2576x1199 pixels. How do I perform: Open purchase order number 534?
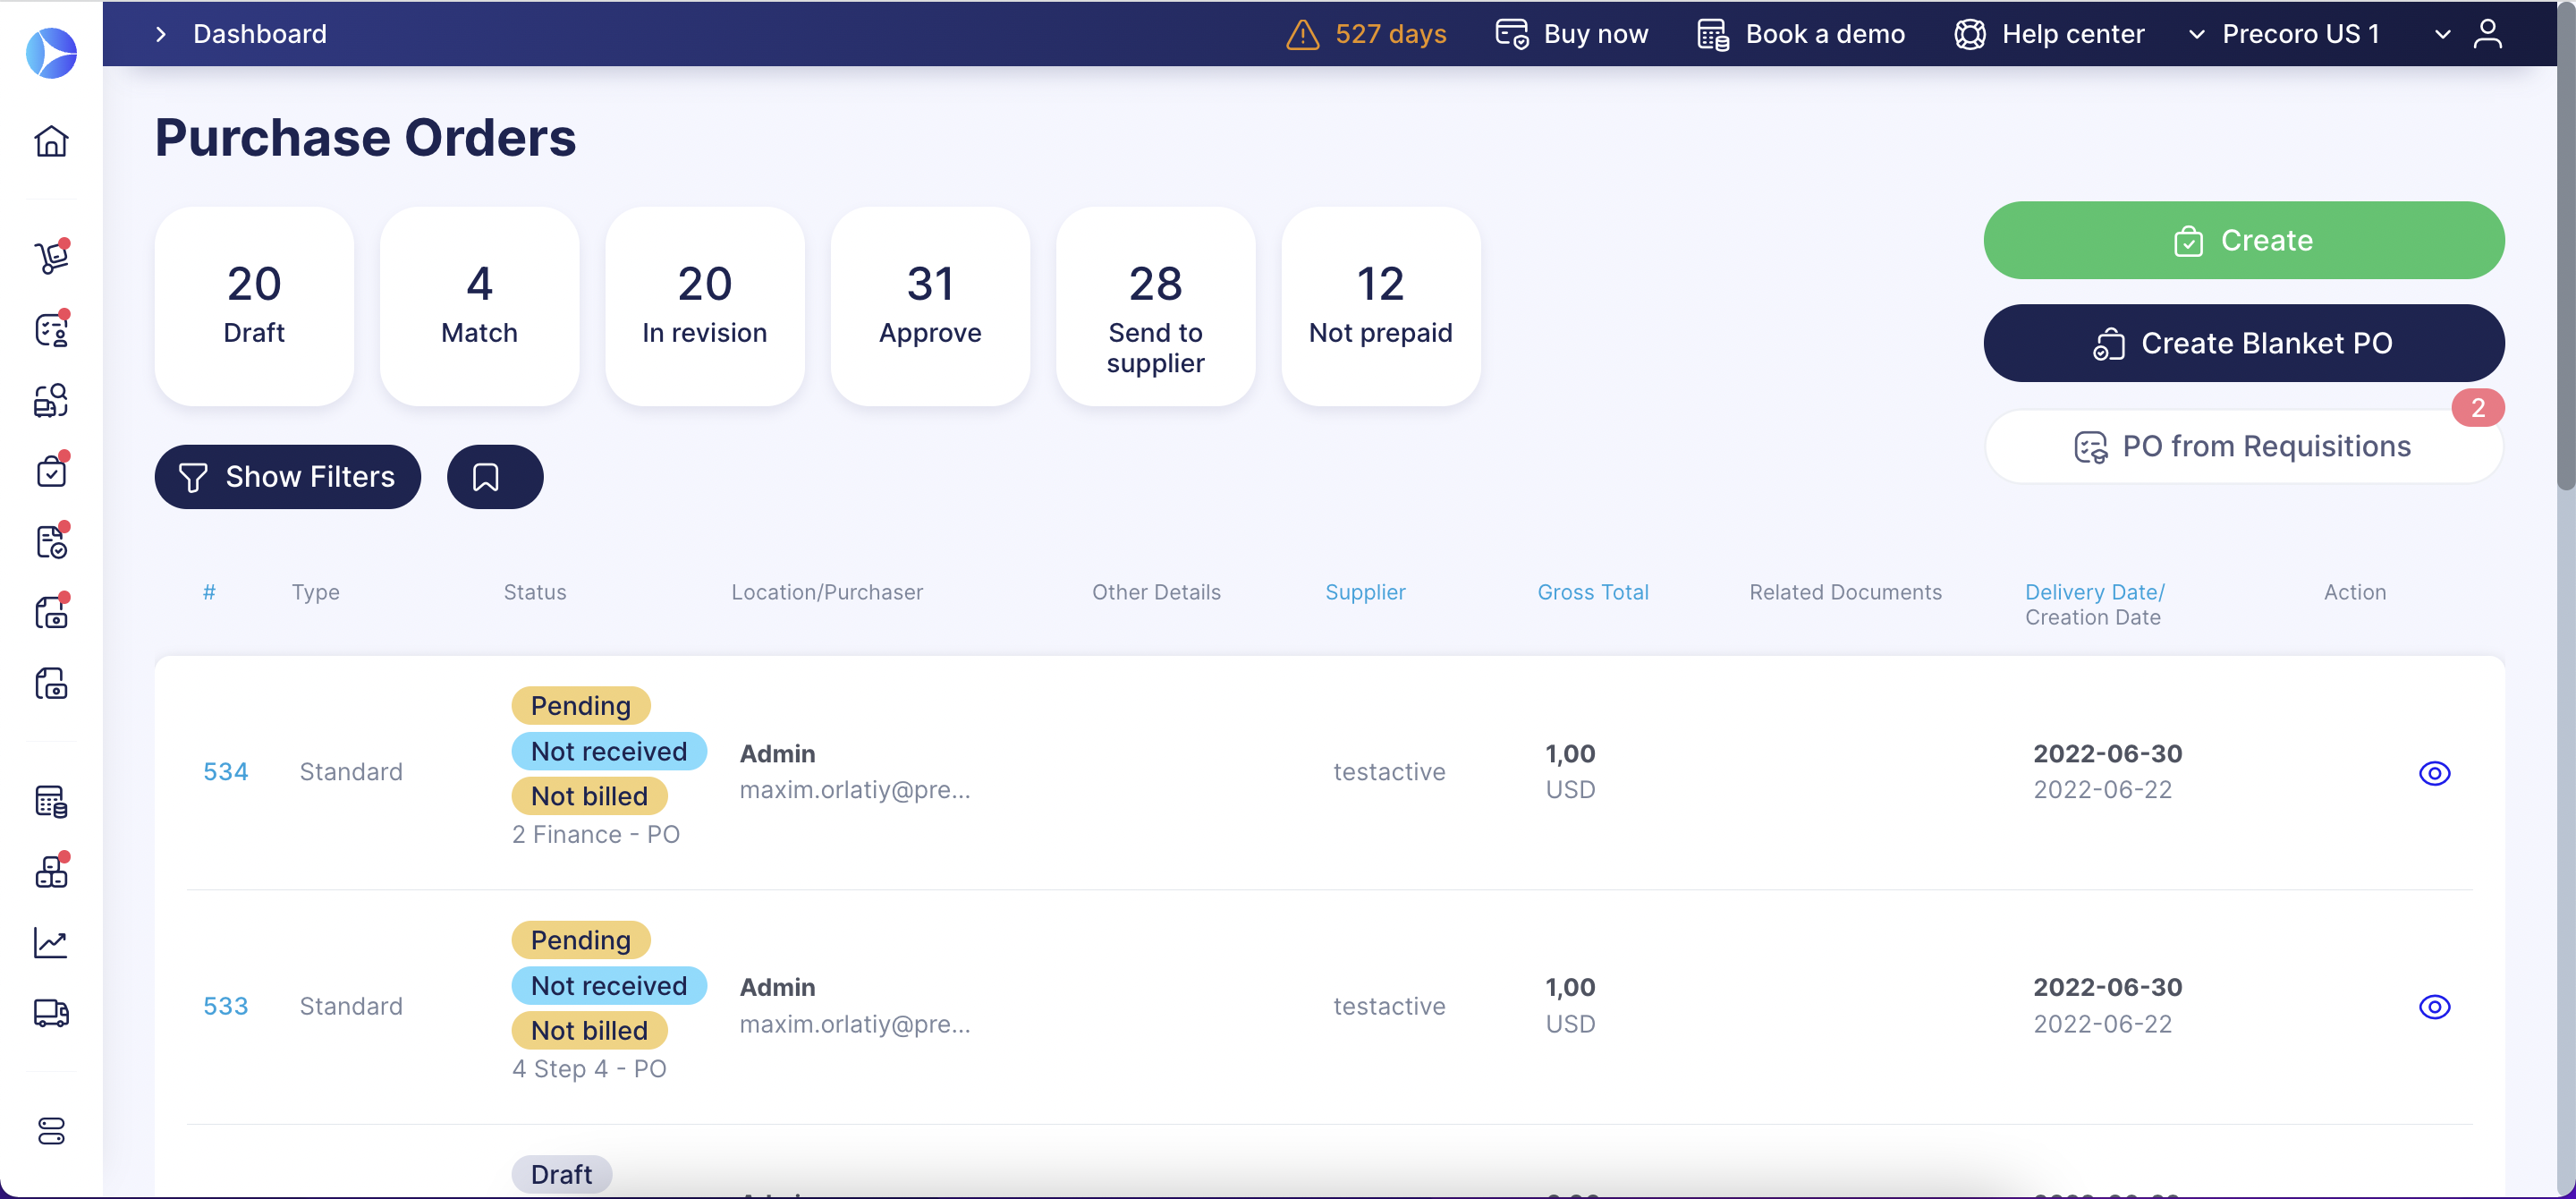tap(225, 772)
